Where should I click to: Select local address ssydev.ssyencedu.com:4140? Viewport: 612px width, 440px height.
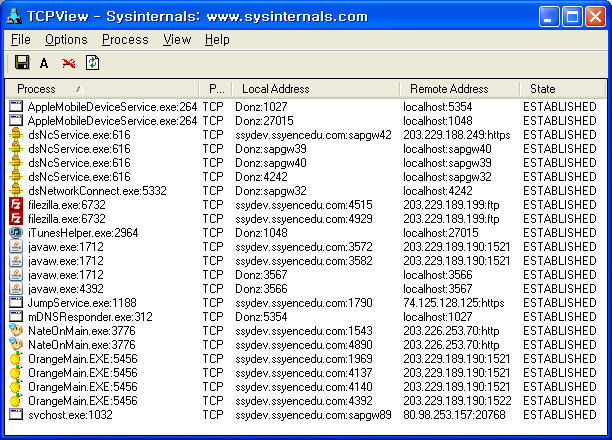tap(304, 387)
